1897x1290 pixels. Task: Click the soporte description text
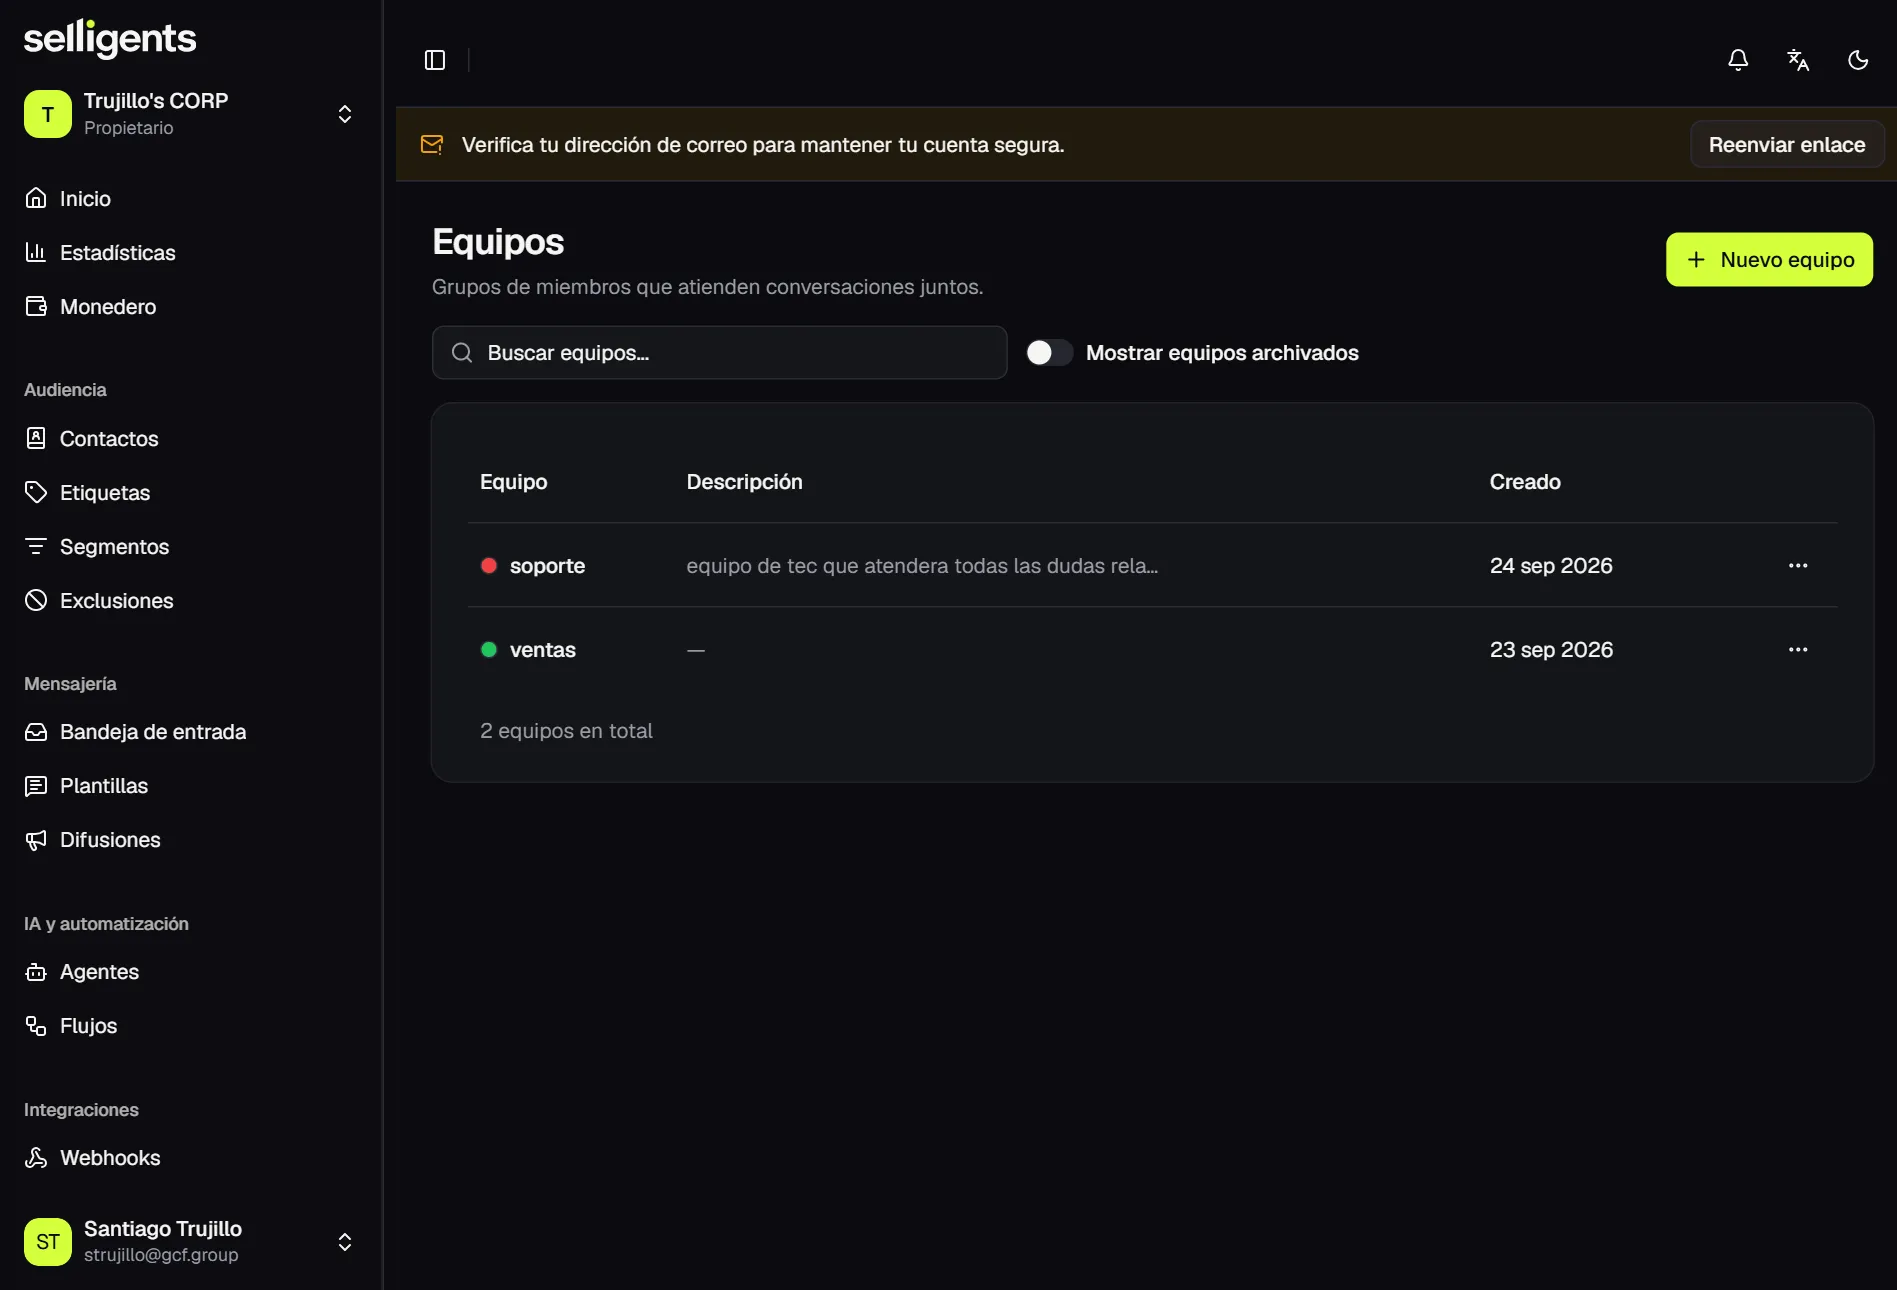click(922, 566)
